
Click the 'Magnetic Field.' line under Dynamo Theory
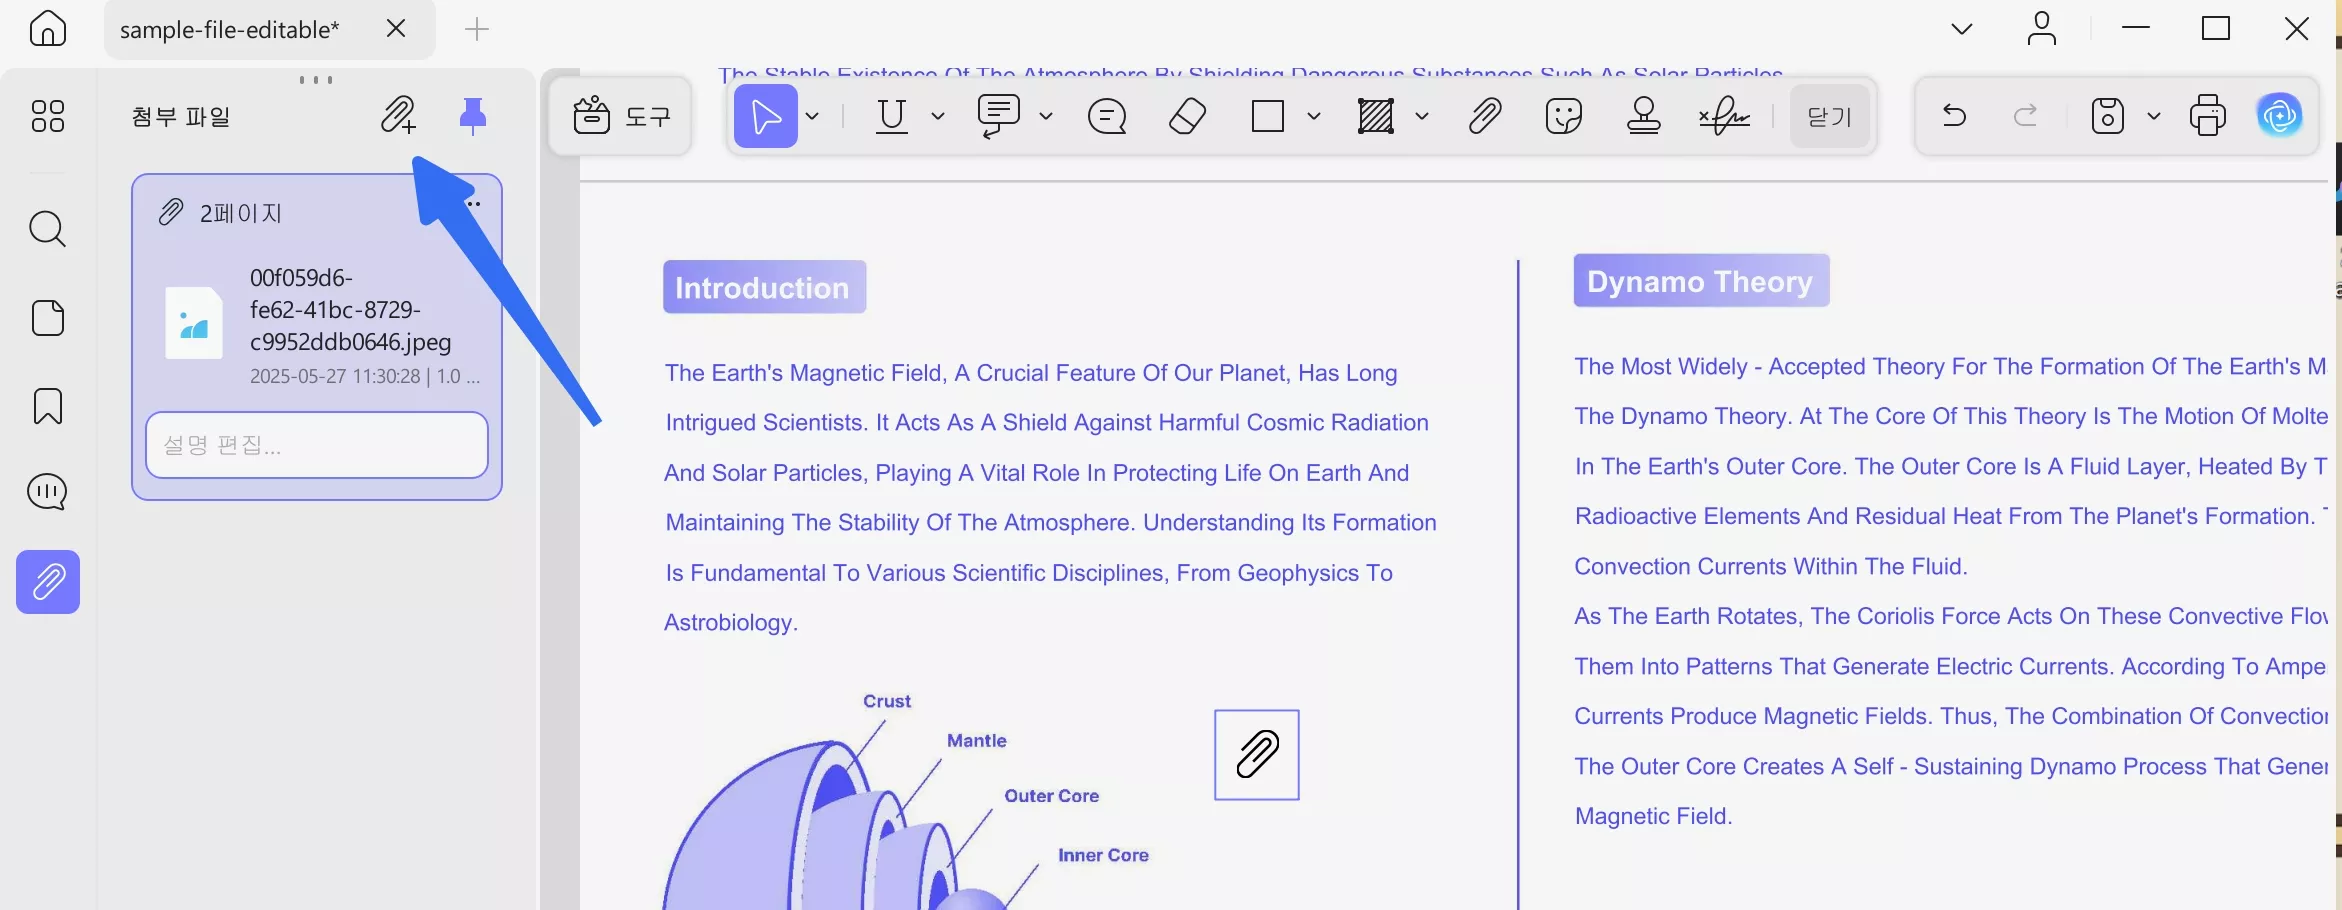point(1653,816)
